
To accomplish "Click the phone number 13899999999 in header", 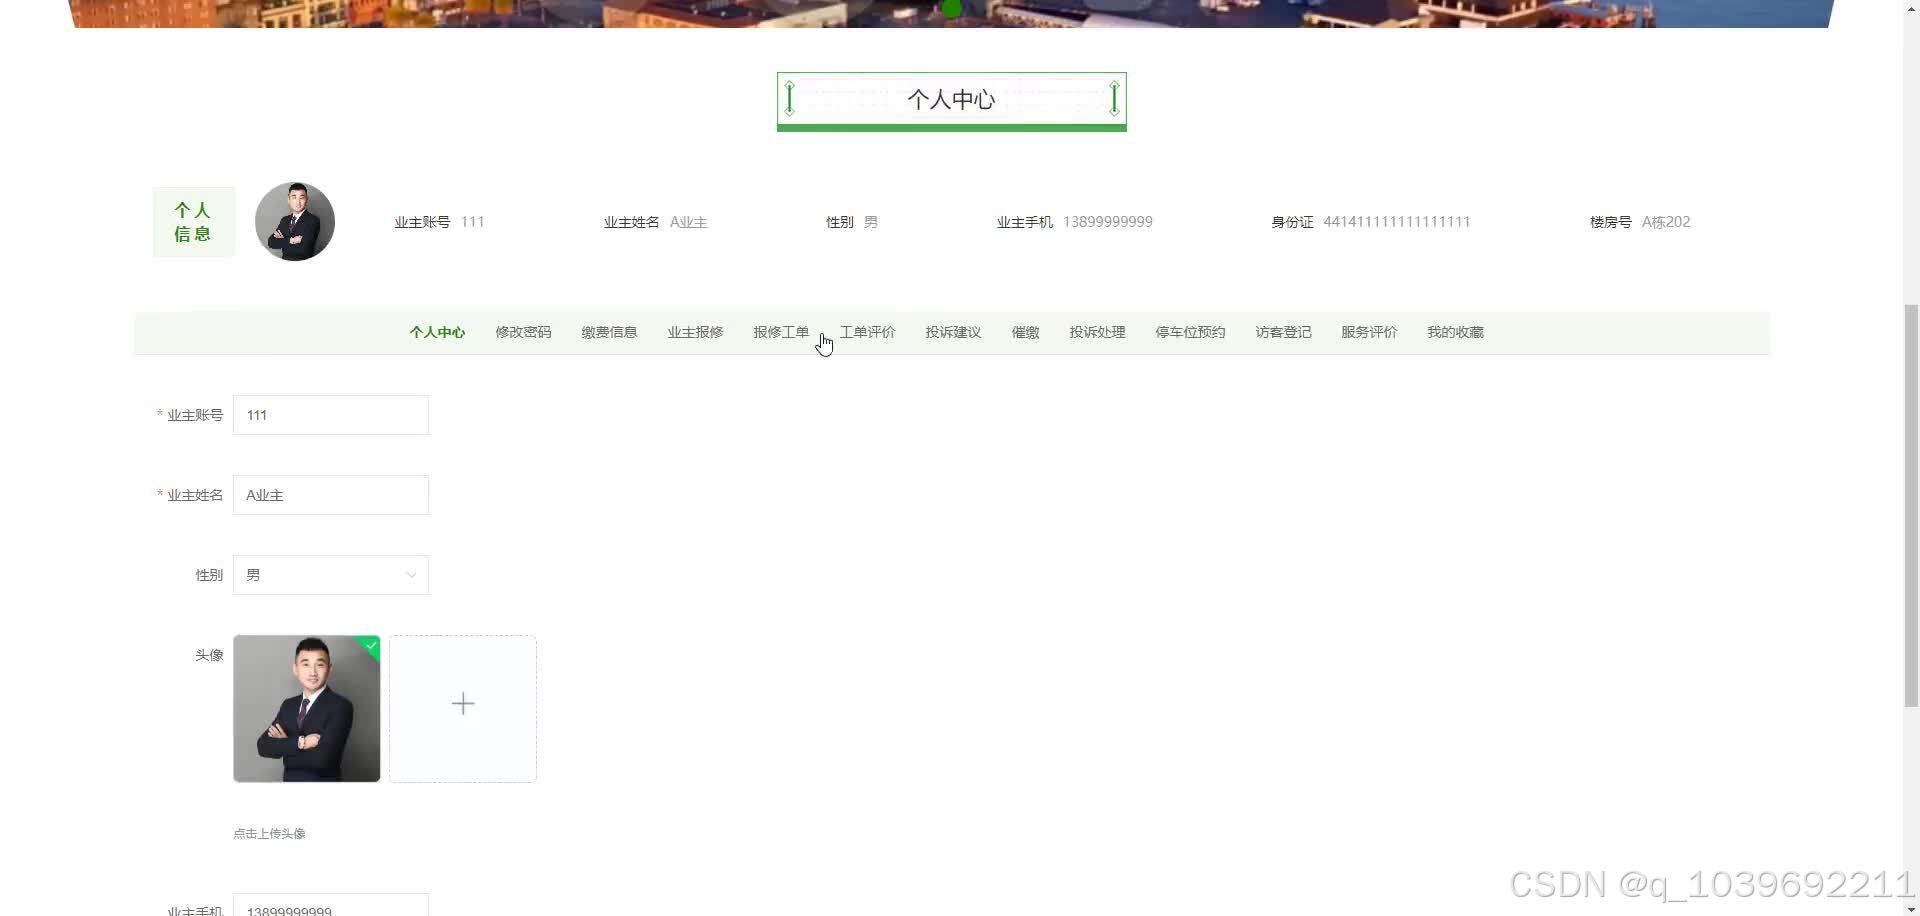I will tap(1107, 222).
